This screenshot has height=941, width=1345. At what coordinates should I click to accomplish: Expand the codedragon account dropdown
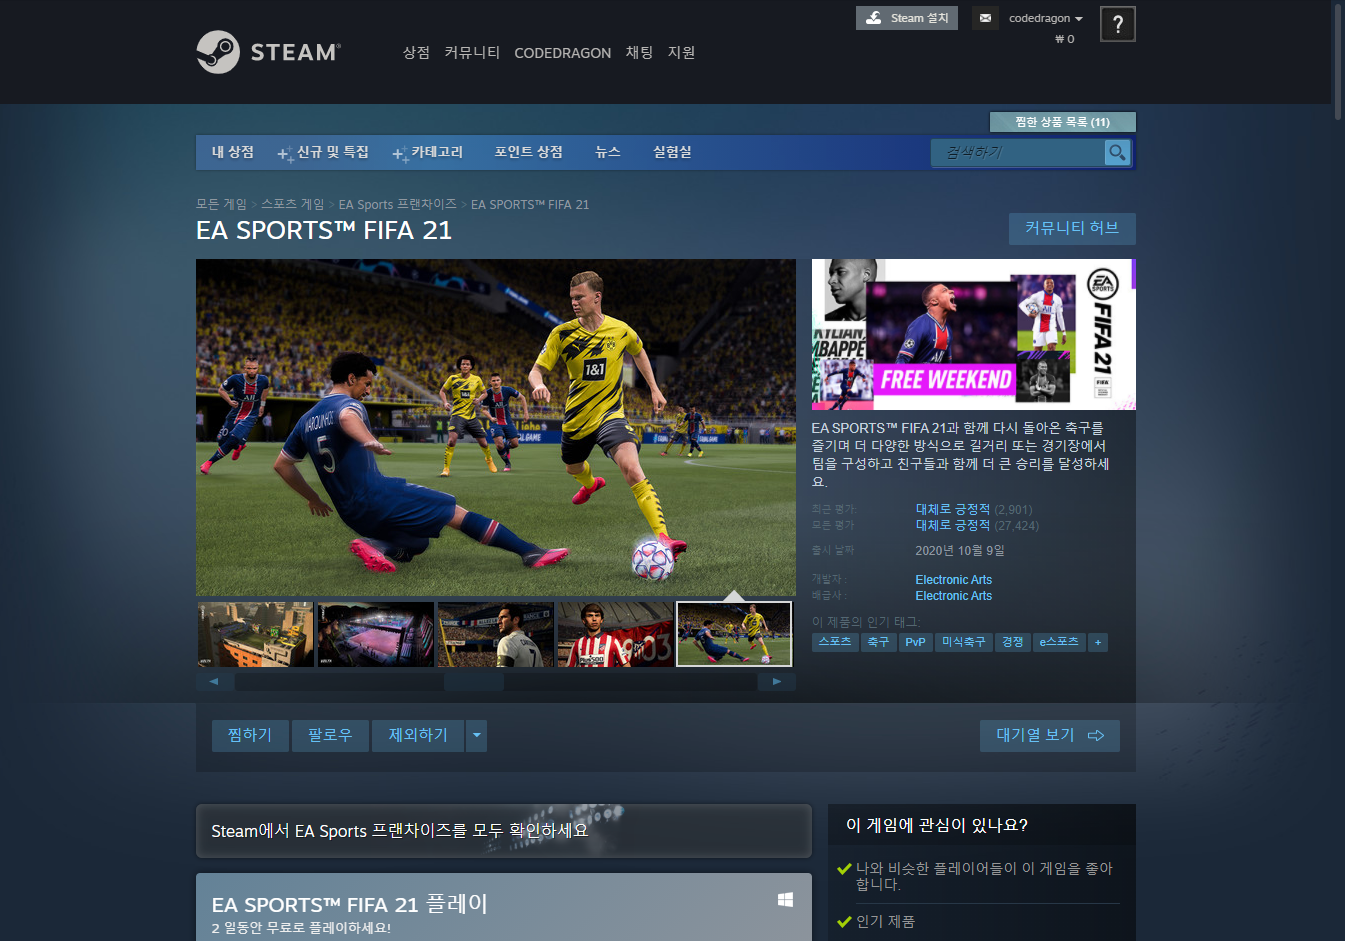point(1046,18)
